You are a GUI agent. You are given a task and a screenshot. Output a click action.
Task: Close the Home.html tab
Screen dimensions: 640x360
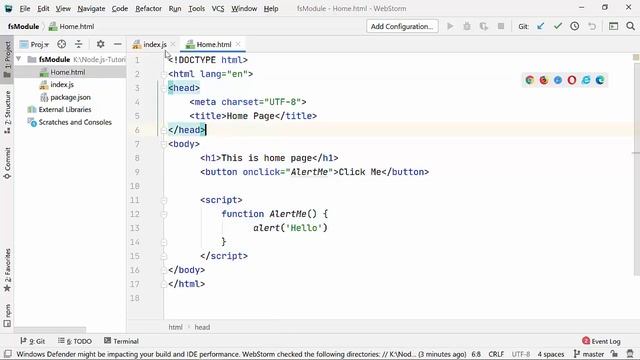[238, 44]
